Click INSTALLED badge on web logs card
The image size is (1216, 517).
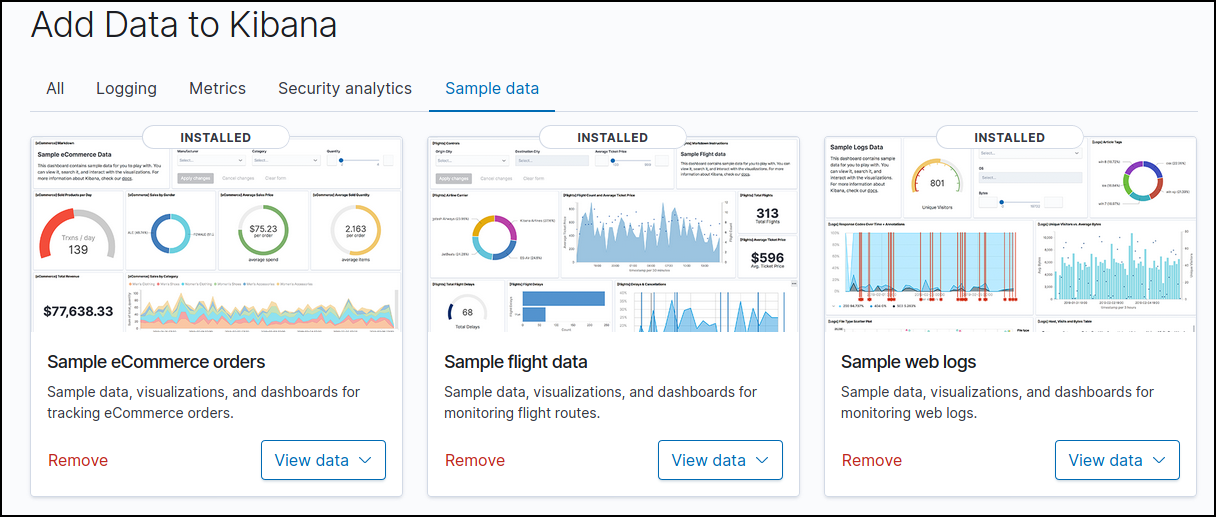[1010, 137]
